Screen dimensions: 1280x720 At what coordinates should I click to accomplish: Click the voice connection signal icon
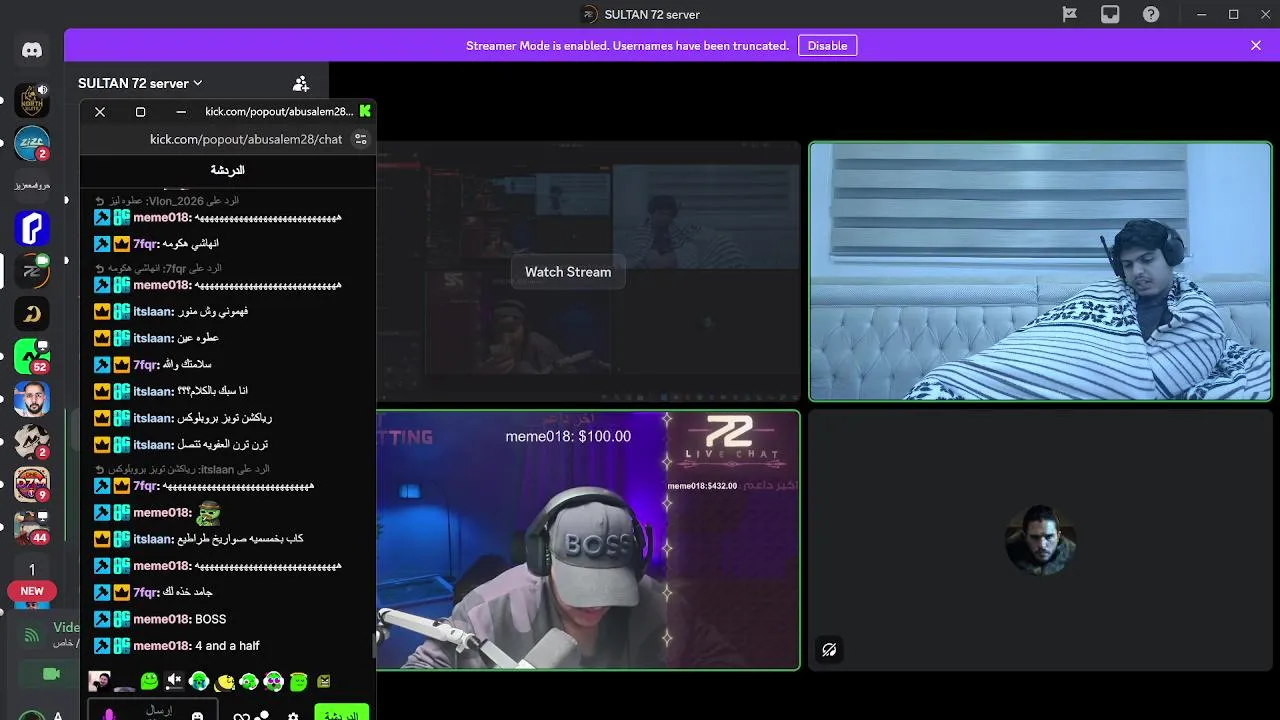click(32, 634)
